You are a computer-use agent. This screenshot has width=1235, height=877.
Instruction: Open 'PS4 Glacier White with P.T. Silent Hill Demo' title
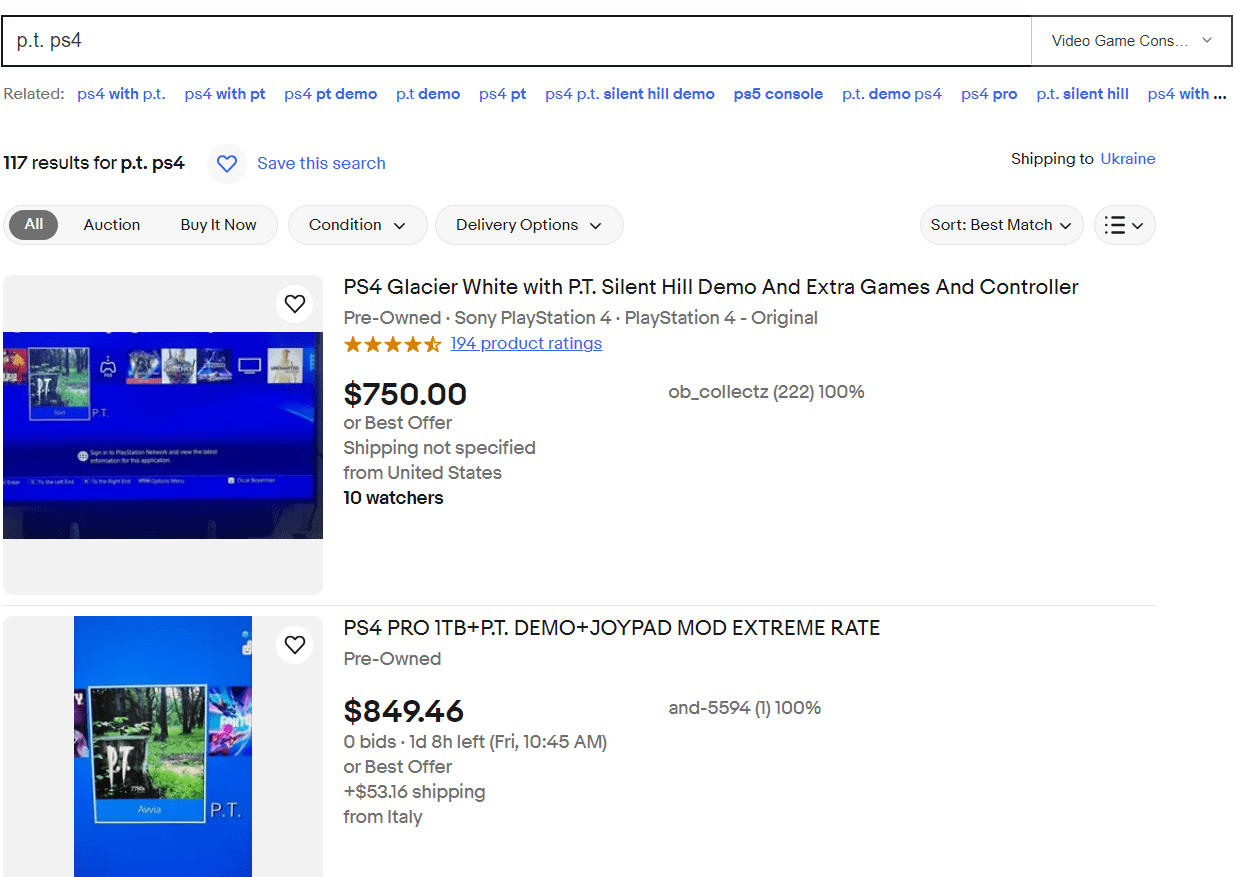(711, 287)
